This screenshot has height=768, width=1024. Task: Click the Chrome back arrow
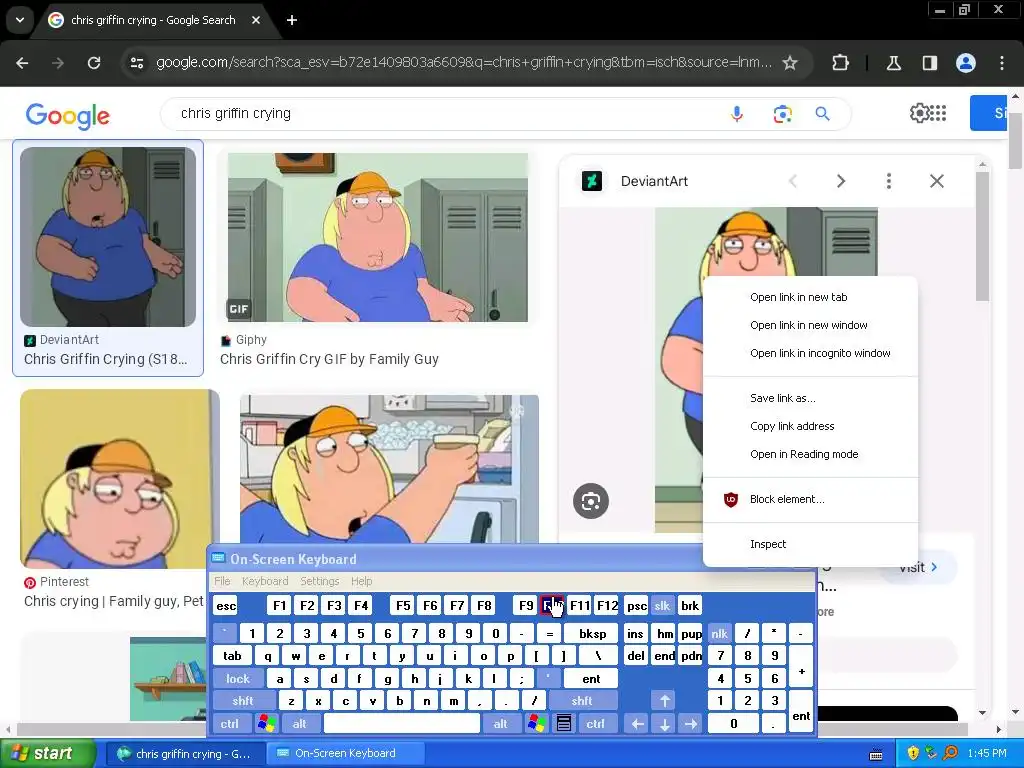click(x=22, y=63)
